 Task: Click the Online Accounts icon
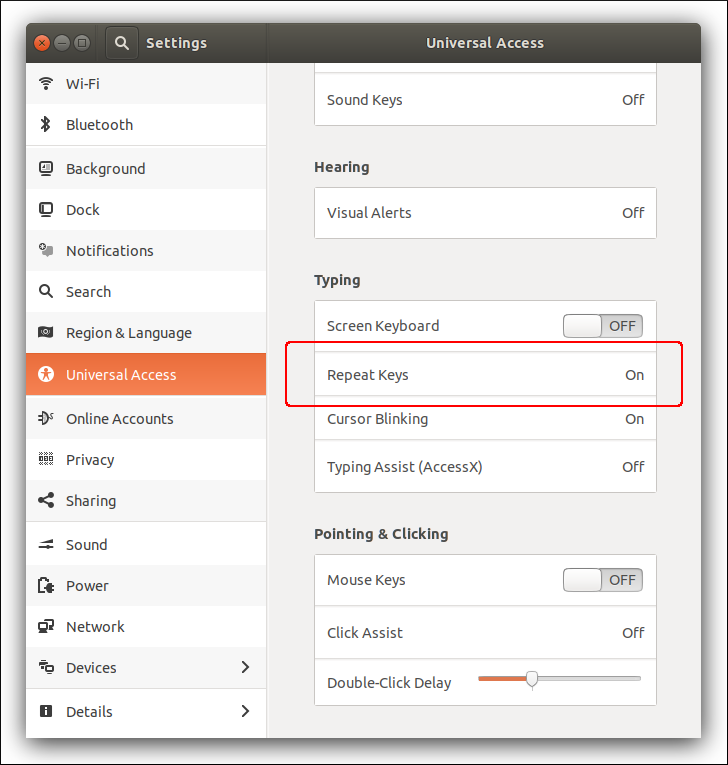pos(46,418)
